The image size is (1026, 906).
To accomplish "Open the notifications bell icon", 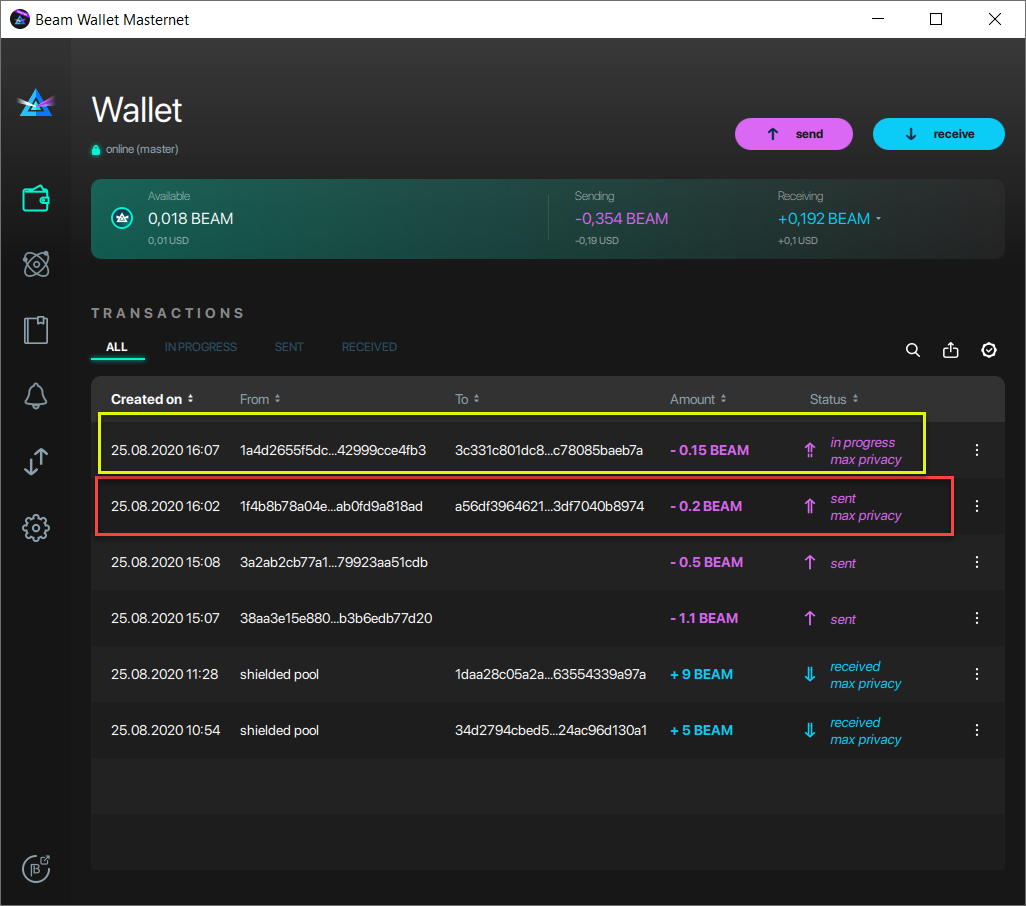I will 36,396.
